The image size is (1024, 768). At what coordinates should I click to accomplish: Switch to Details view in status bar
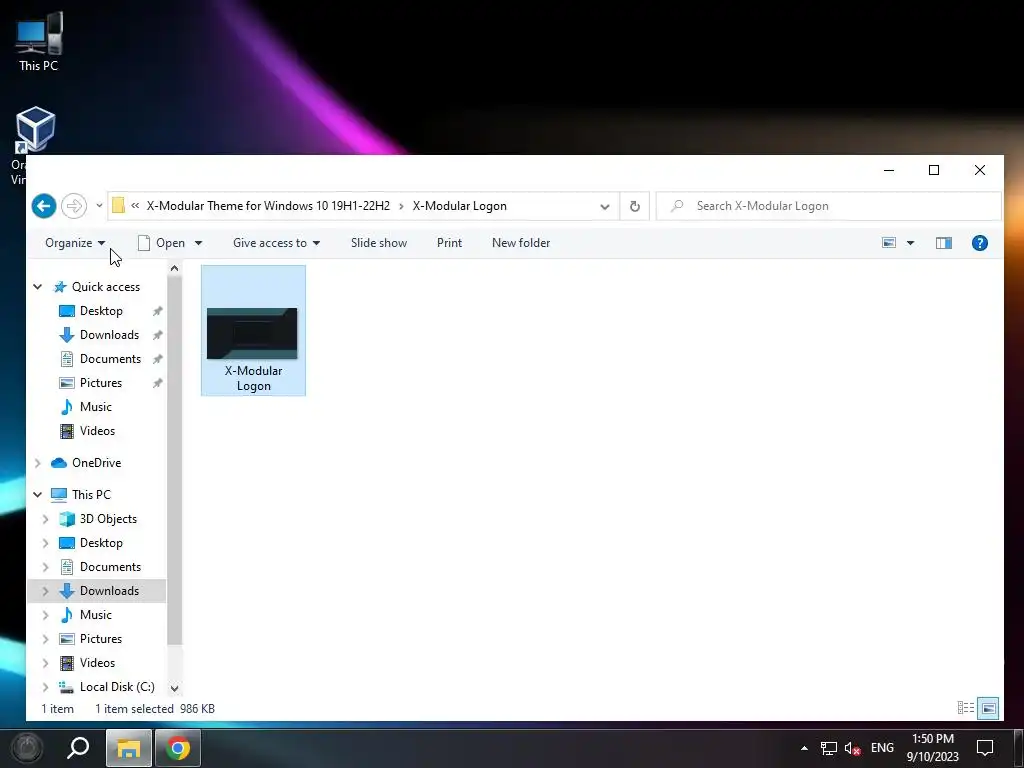pyautogui.click(x=965, y=708)
